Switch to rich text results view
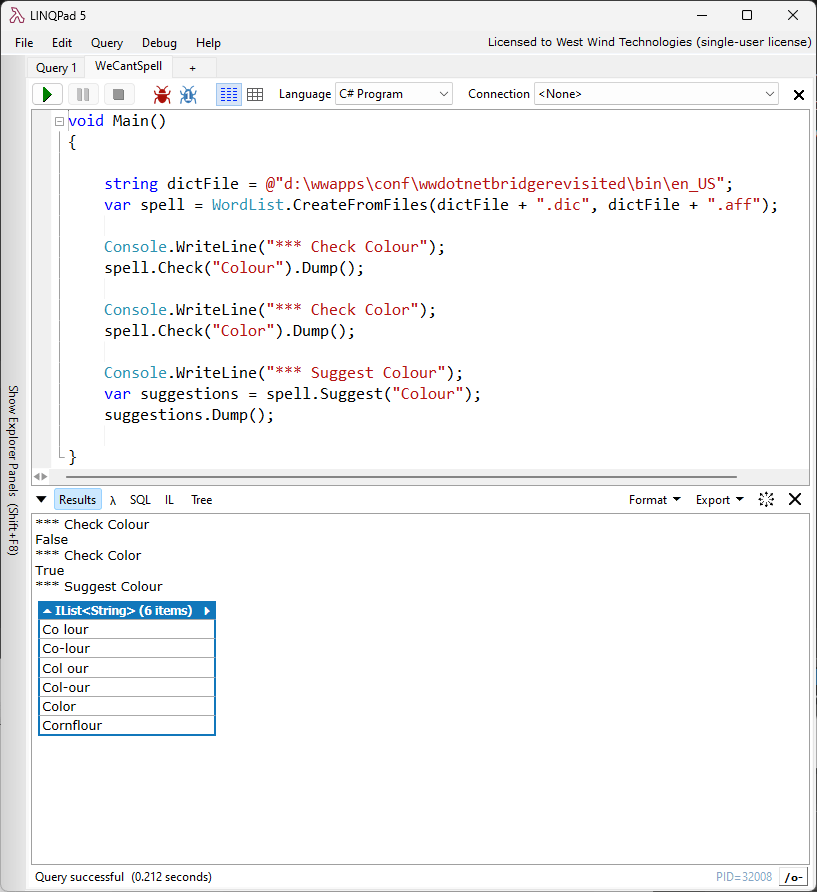This screenshot has width=817, height=892. click(229, 94)
